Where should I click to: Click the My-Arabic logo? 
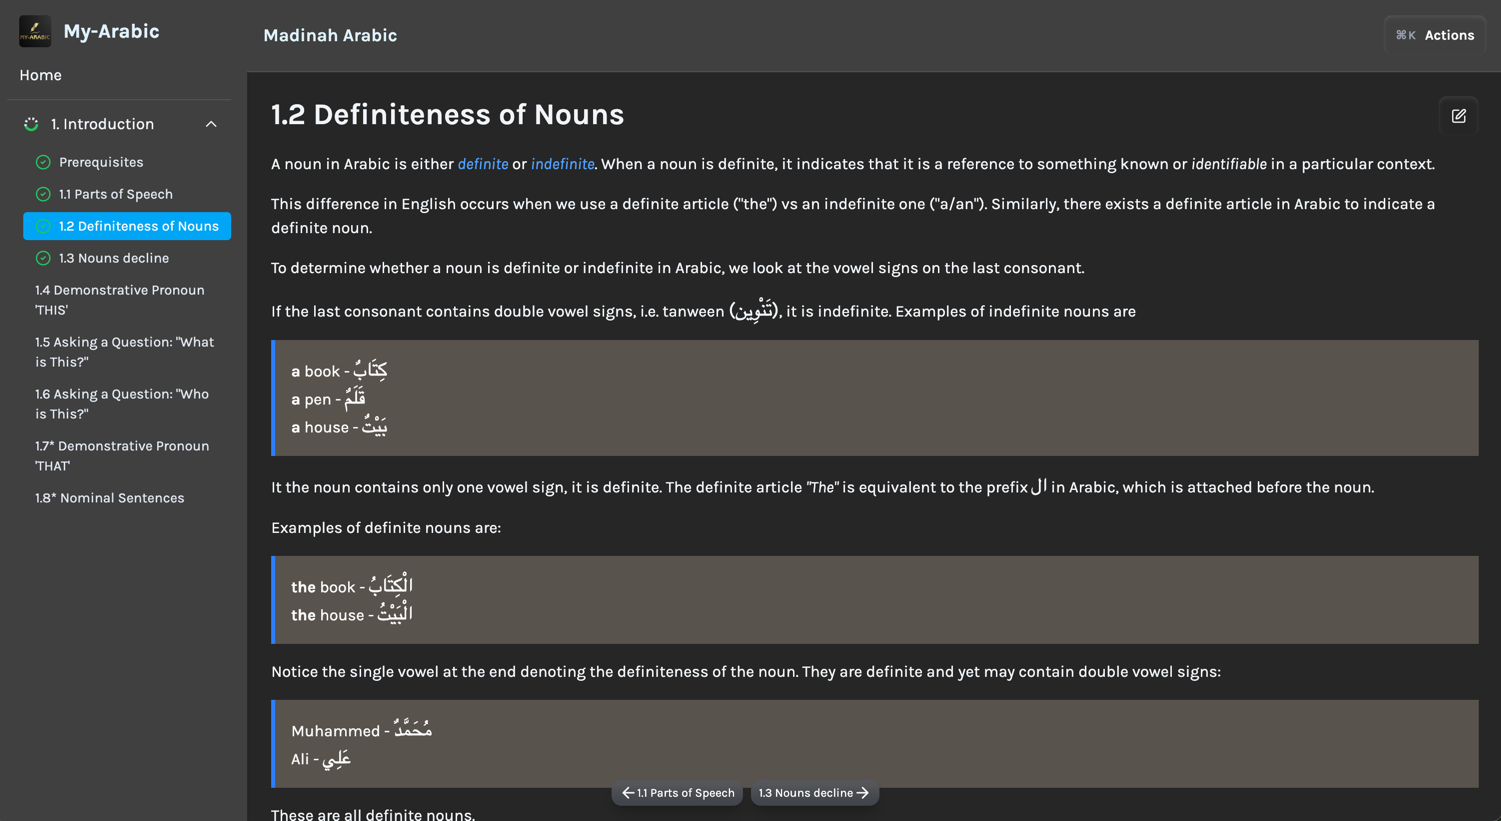(x=34, y=31)
